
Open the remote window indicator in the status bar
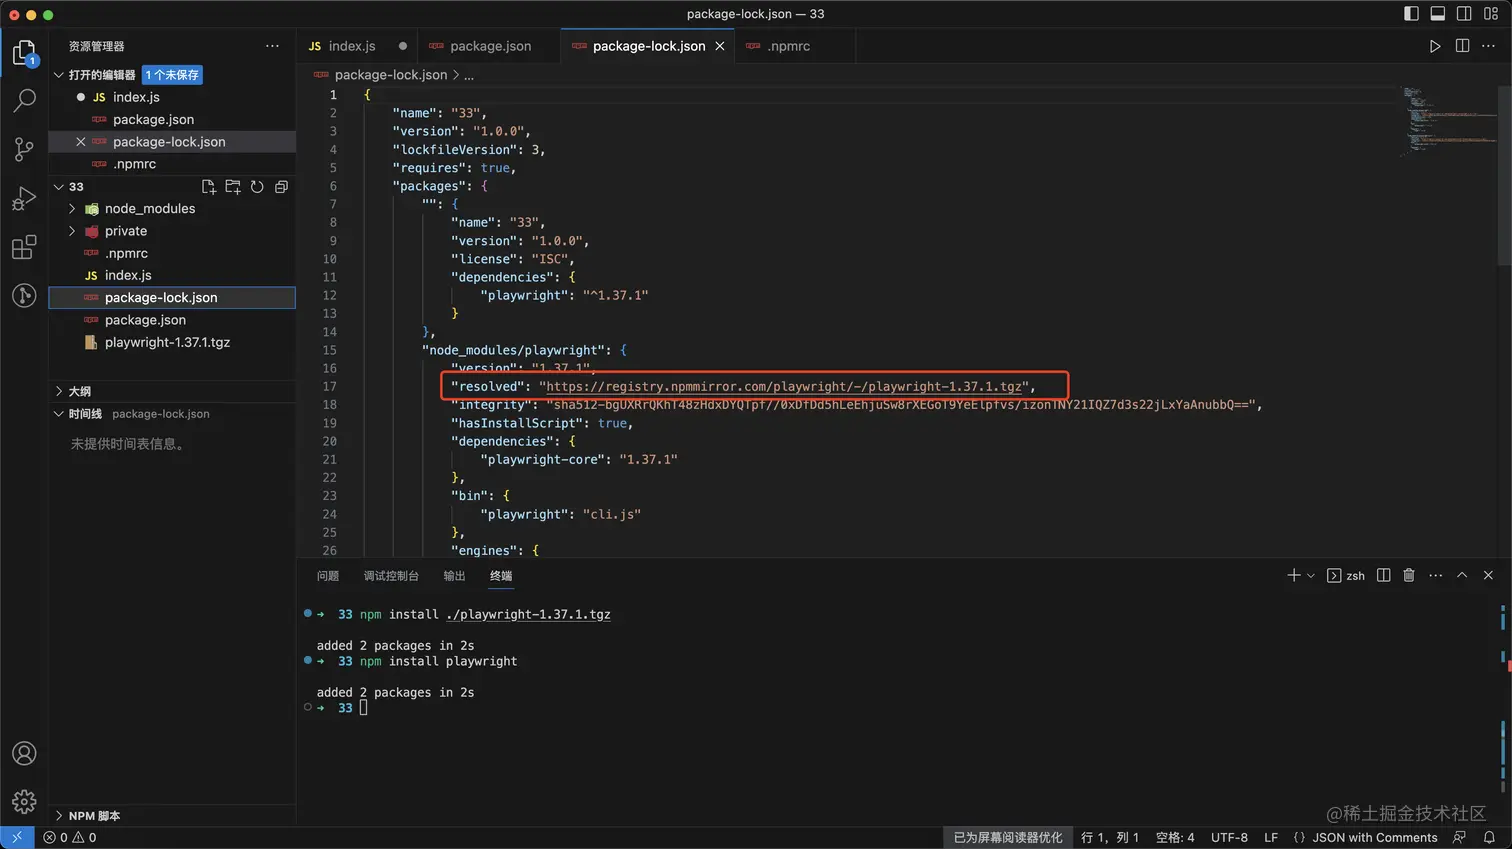pyautogui.click(x=17, y=838)
